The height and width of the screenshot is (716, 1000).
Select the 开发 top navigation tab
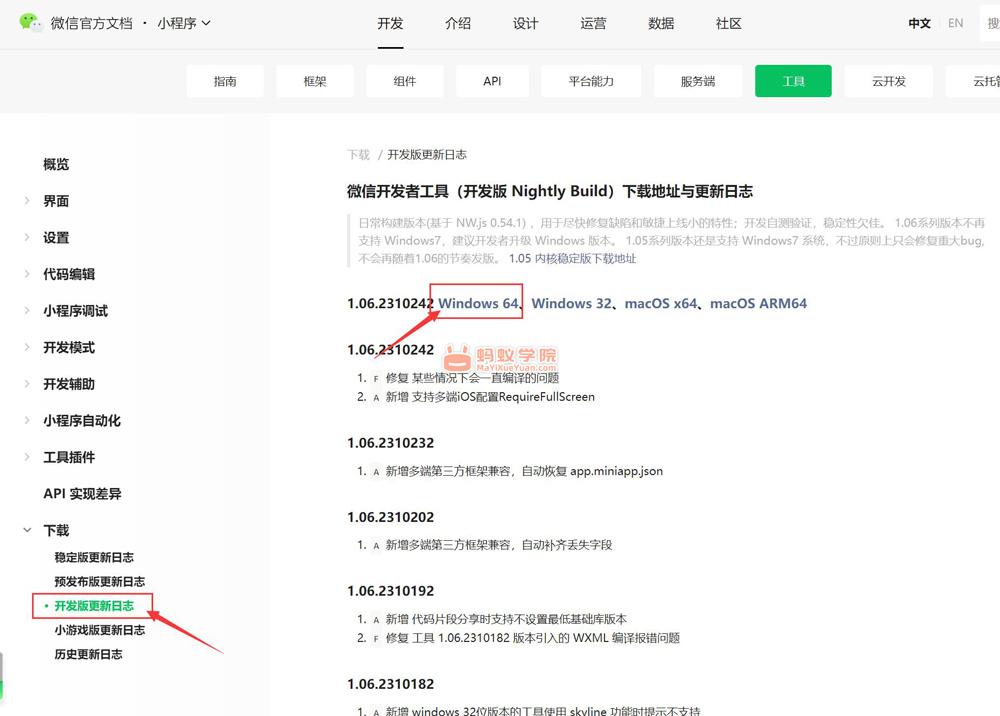click(390, 24)
